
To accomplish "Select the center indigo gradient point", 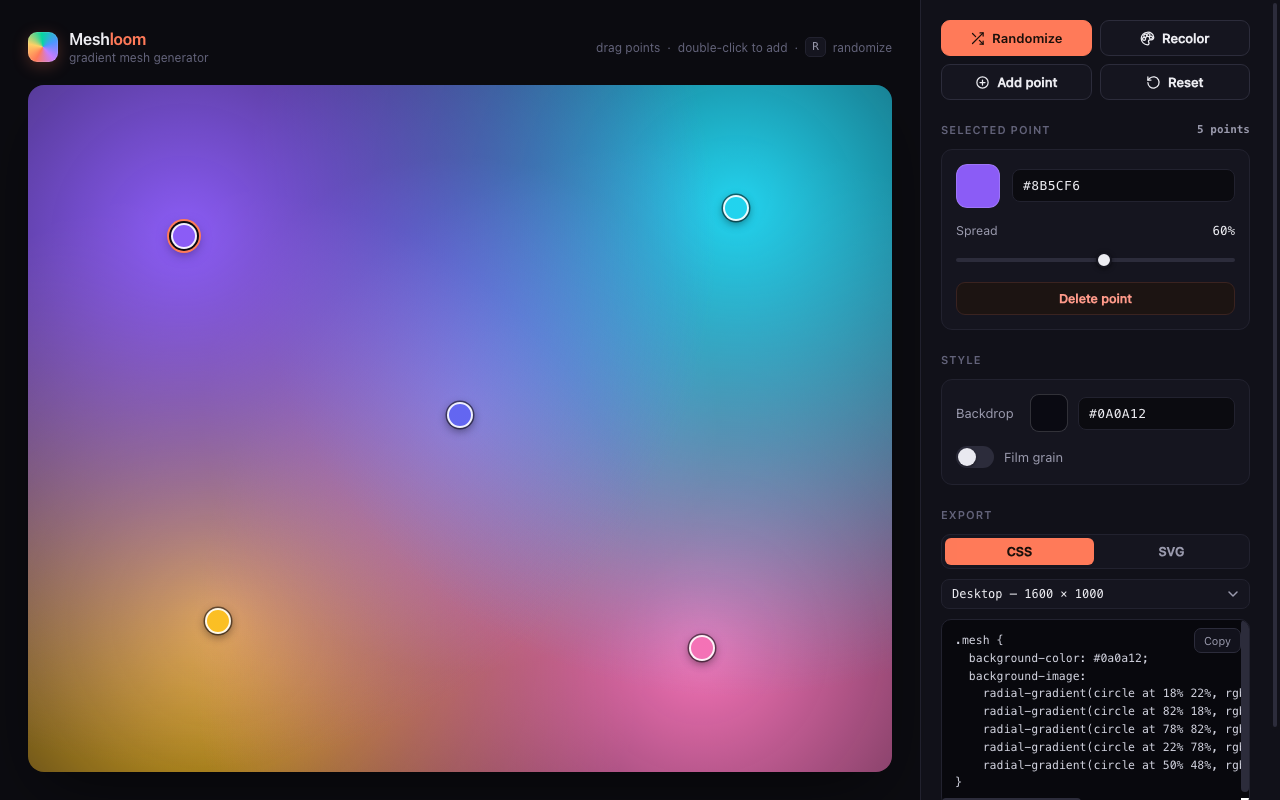I will pyautogui.click(x=460, y=415).
